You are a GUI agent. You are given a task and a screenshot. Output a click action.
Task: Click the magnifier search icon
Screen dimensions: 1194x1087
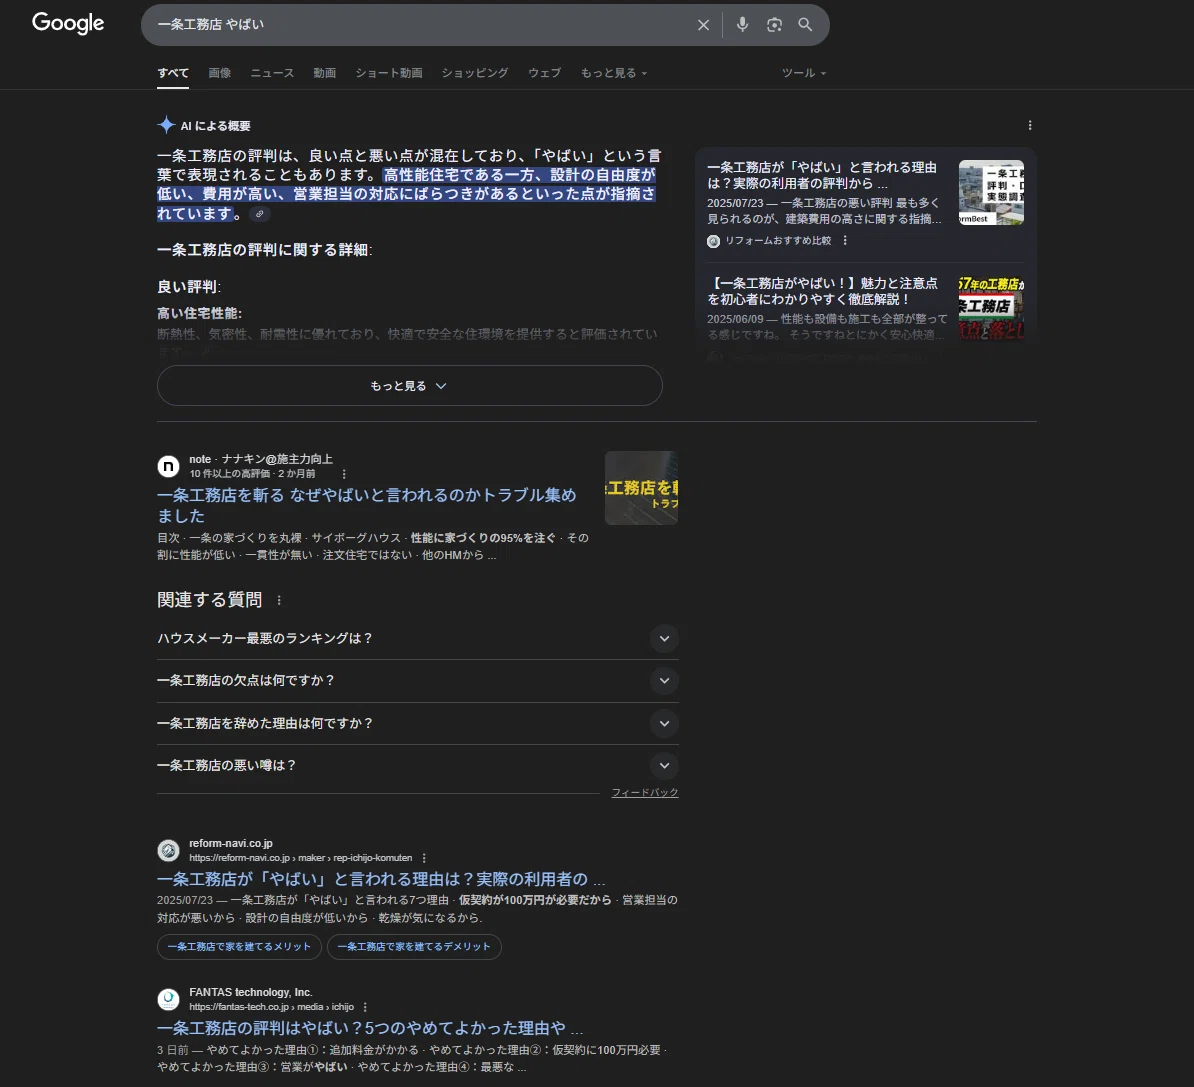805,25
